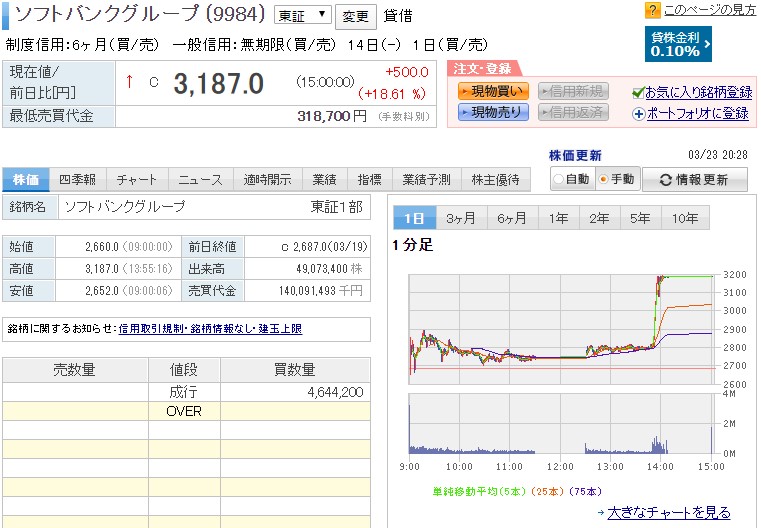Screen dimensions: 761x528
Task: Open ポートフォリオに登録 link
Action: coord(697,114)
